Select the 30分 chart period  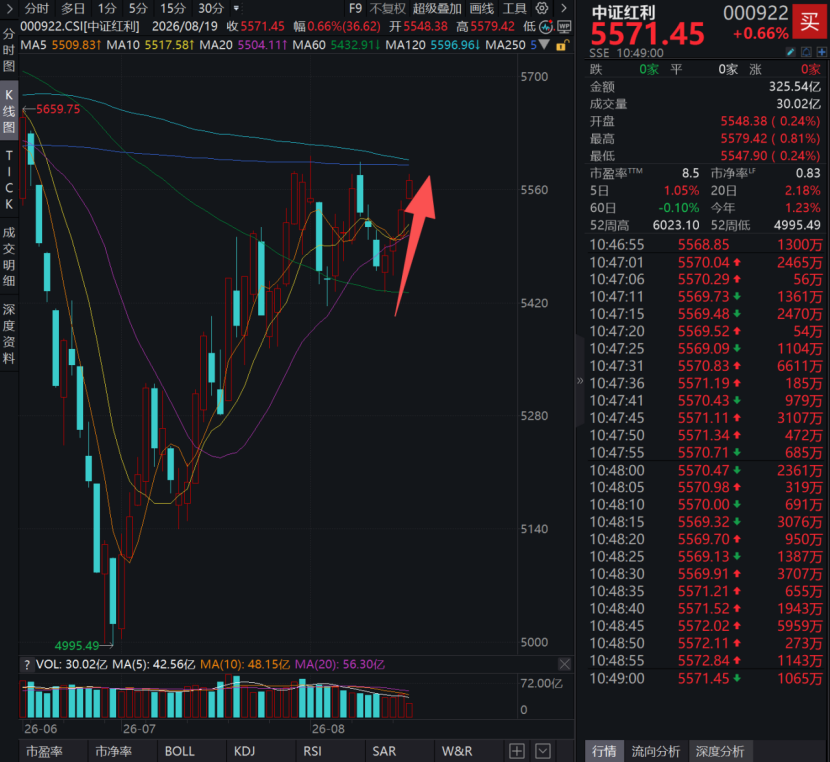(211, 8)
